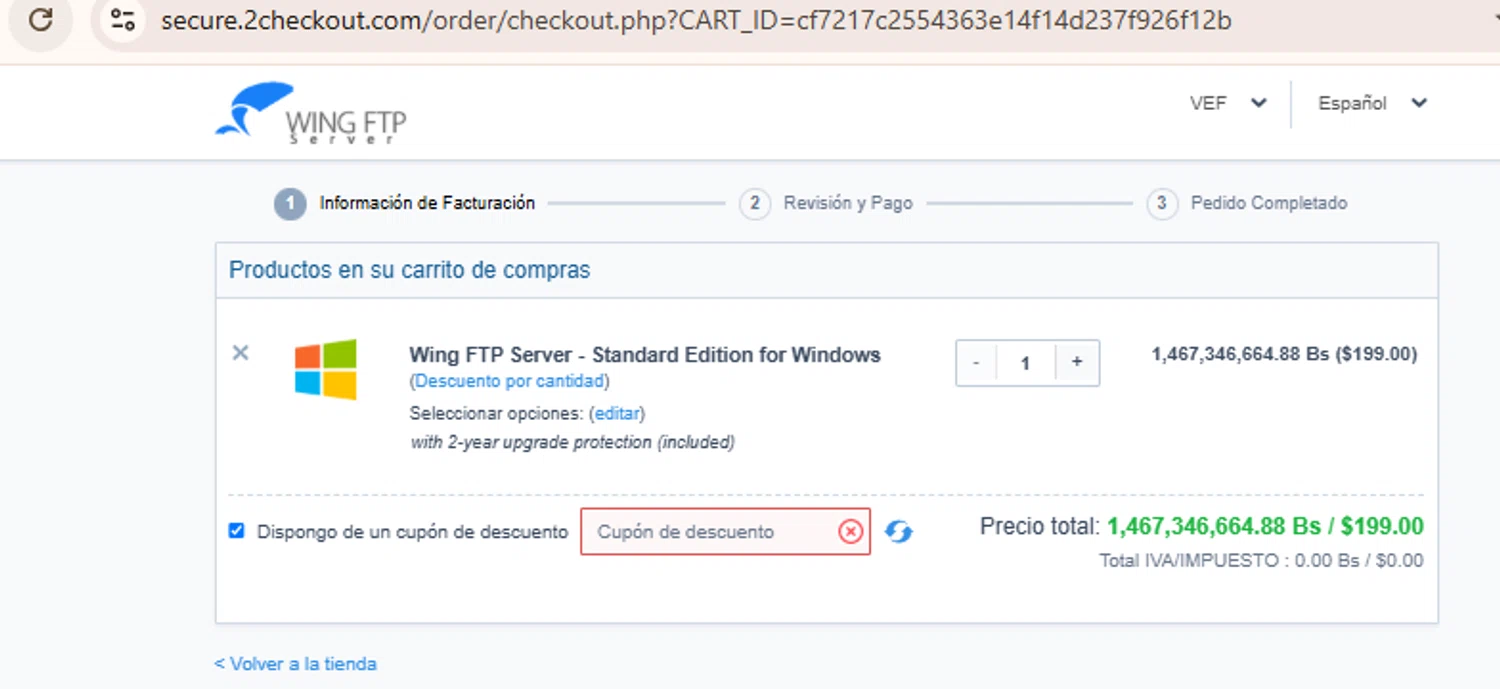Click green total price '1,467,346,664.88 Bs / $199.00'

coord(1265,526)
